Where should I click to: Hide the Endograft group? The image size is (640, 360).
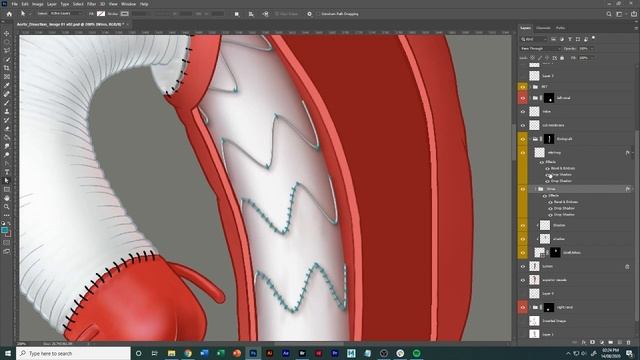point(523,139)
